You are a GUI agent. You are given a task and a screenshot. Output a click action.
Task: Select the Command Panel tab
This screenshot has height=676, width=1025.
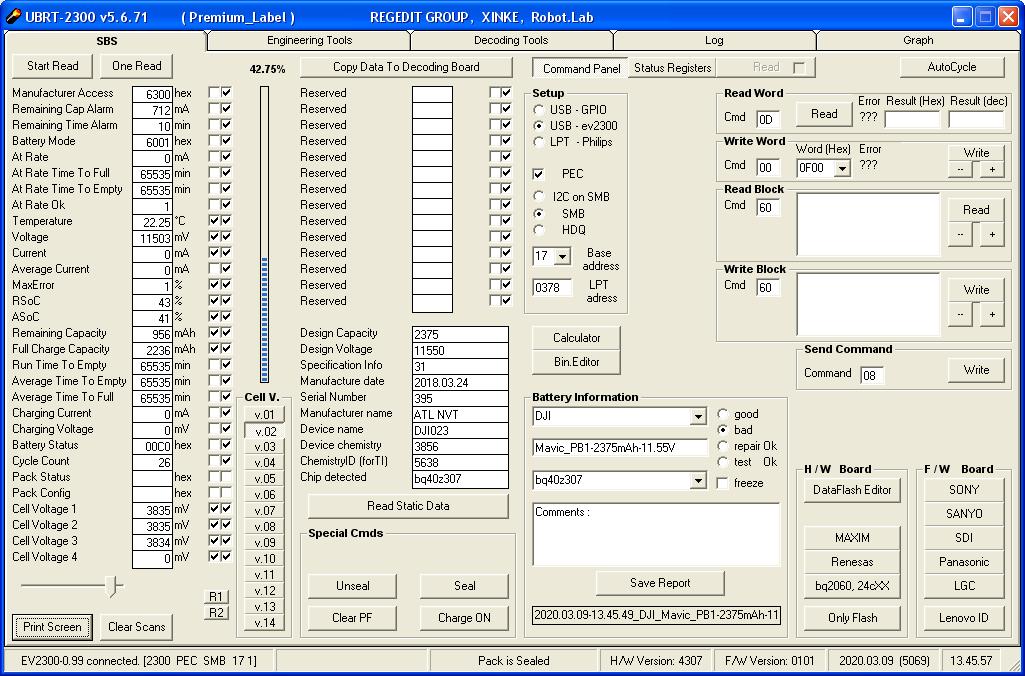581,68
